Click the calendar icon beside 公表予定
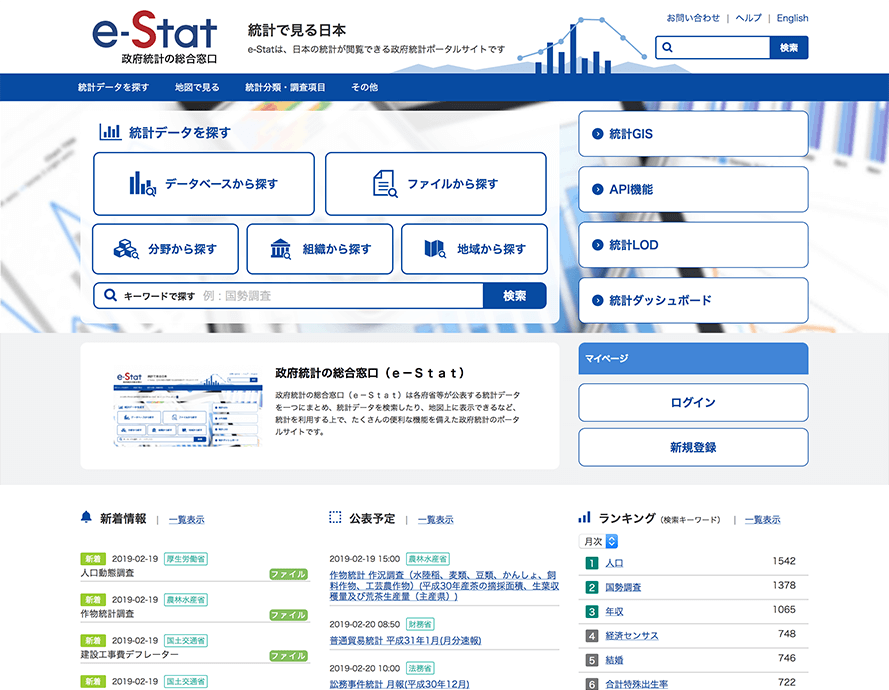 [x=333, y=518]
